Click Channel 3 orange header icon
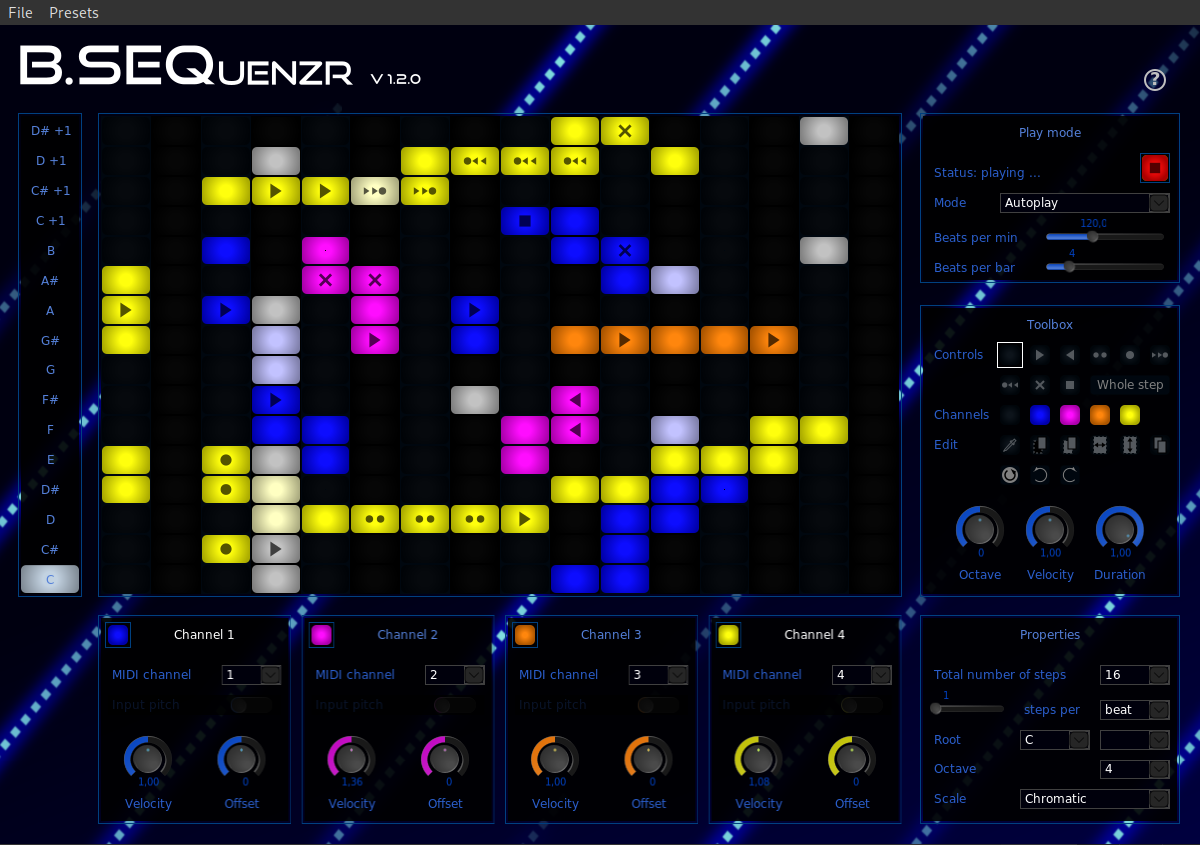Screen dimensions: 1200x845 coord(525,635)
